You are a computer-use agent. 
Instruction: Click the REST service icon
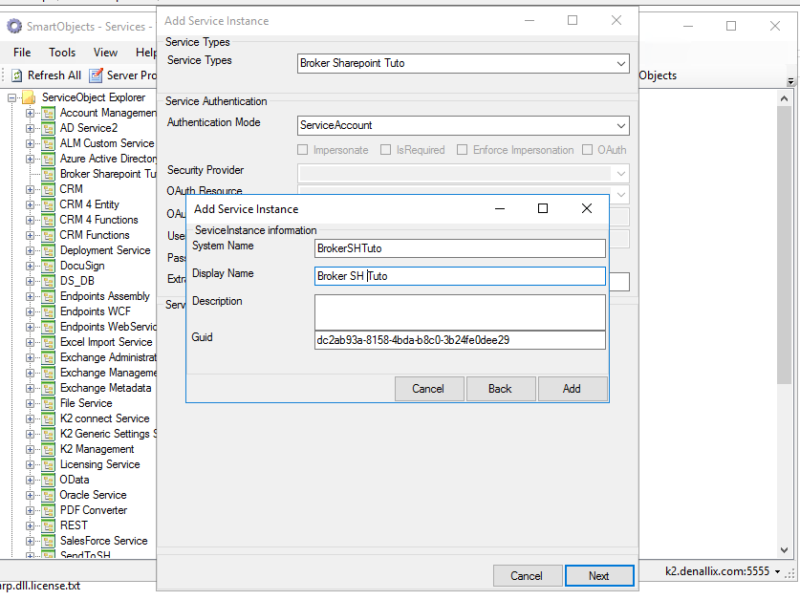point(48,525)
